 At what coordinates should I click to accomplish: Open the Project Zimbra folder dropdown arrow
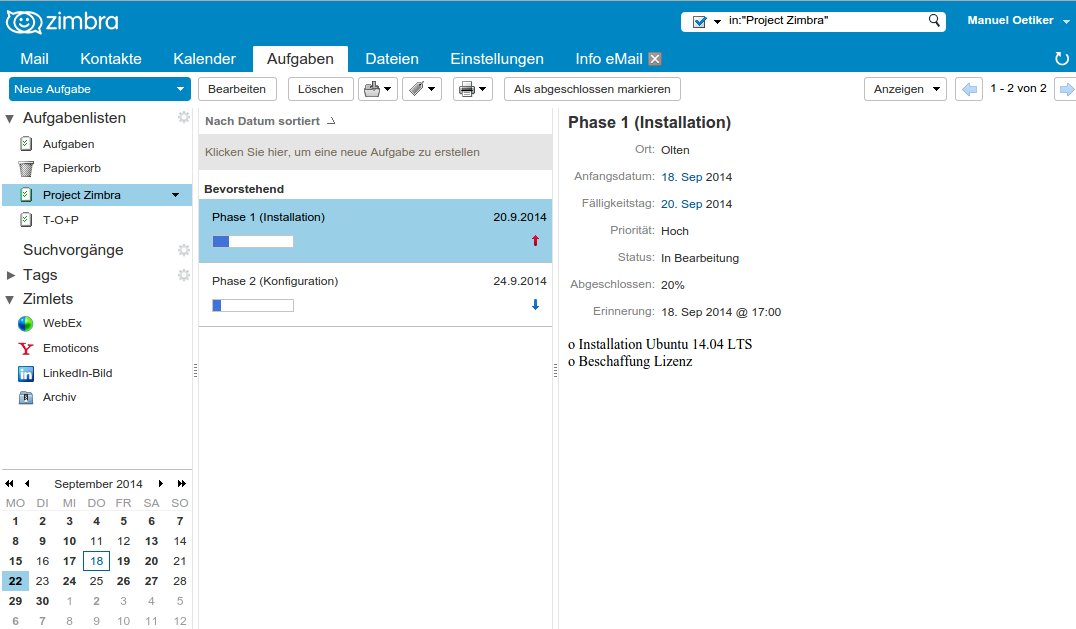176,195
